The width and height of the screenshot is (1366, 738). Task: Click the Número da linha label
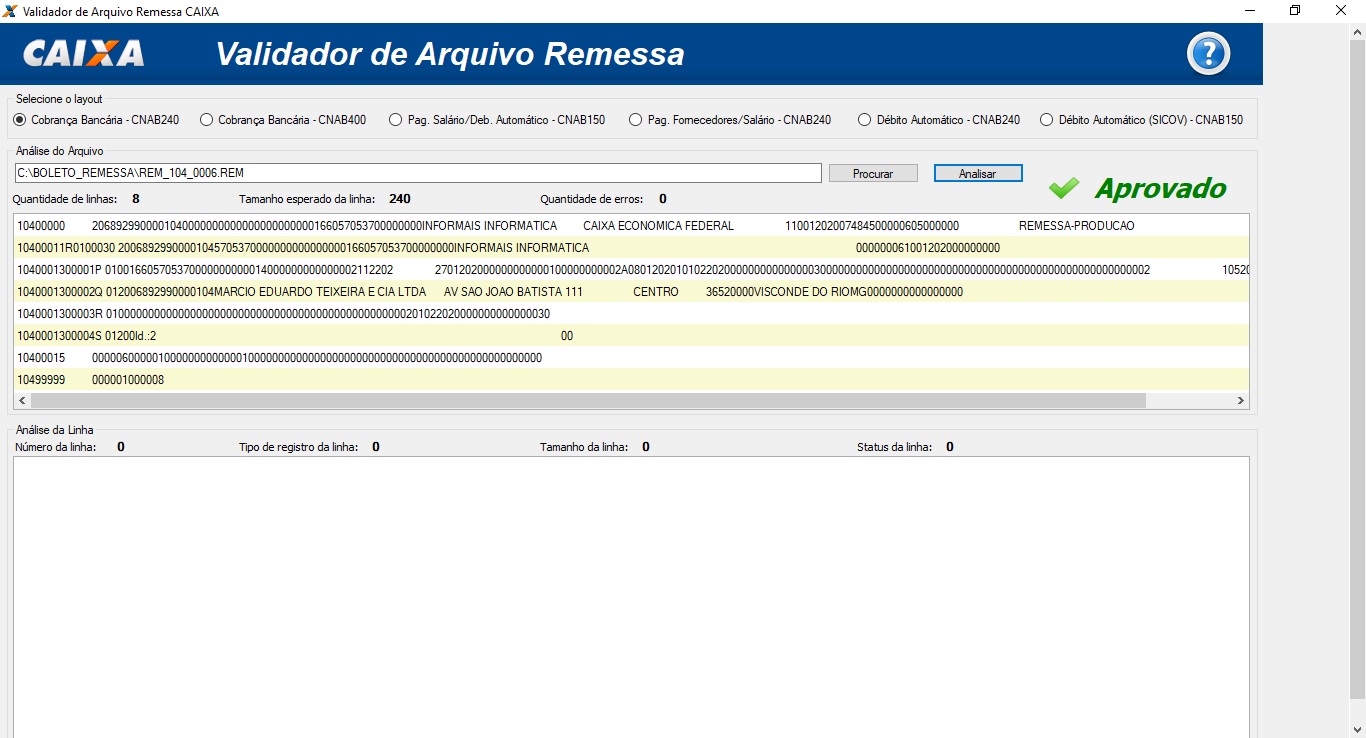pos(56,447)
